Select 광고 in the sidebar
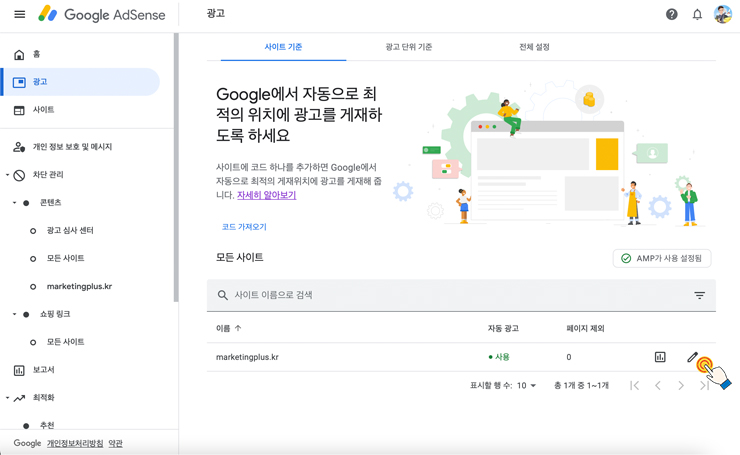The width and height of the screenshot is (740, 455). coord(80,82)
